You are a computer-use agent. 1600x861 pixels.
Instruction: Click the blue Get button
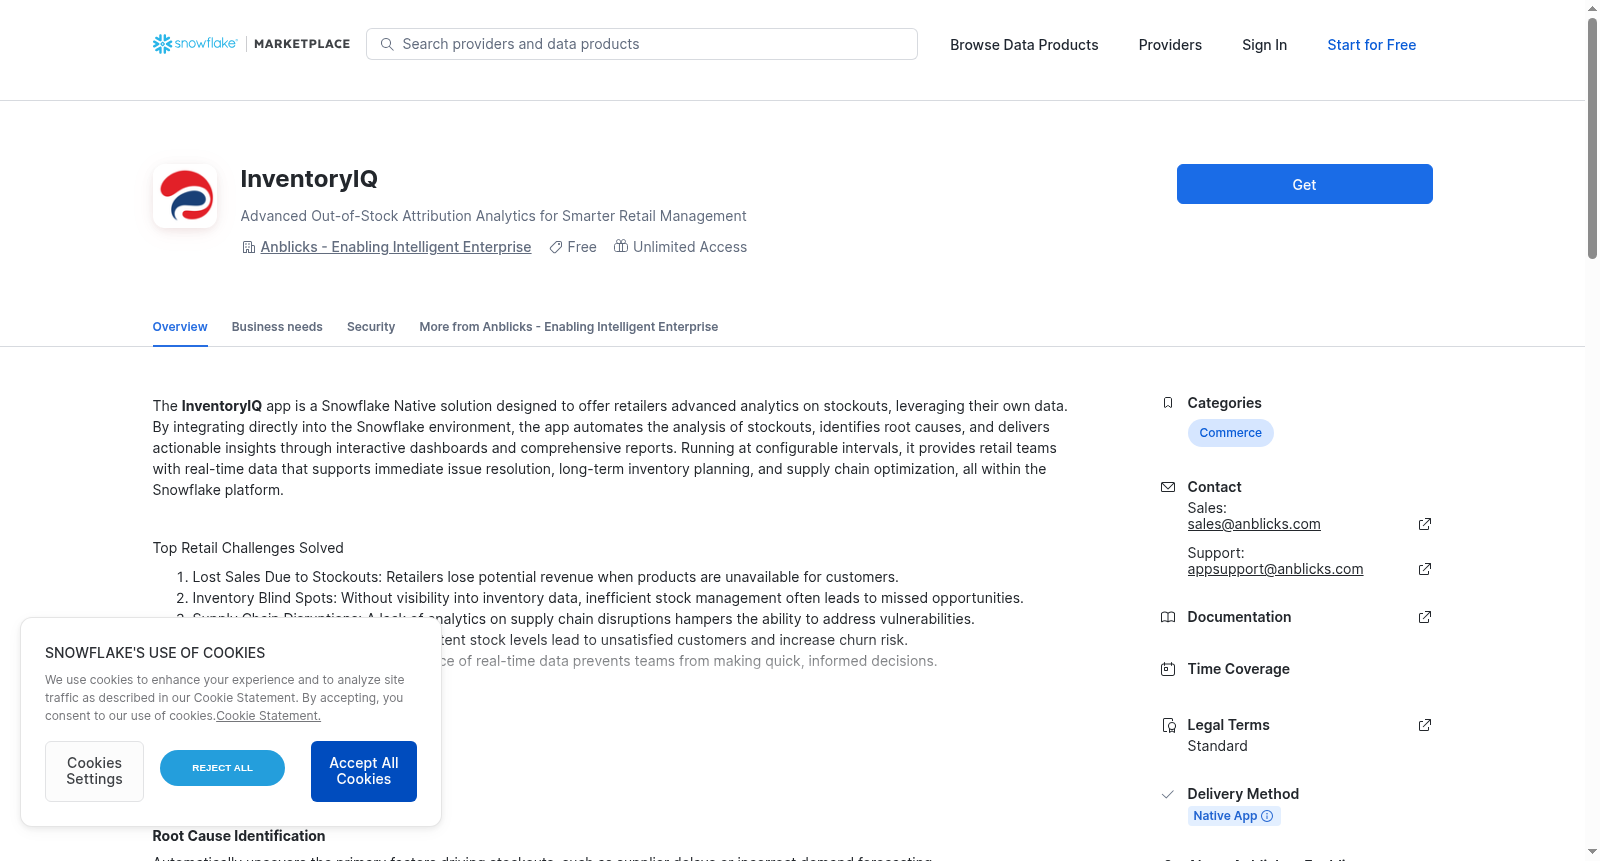point(1304,184)
